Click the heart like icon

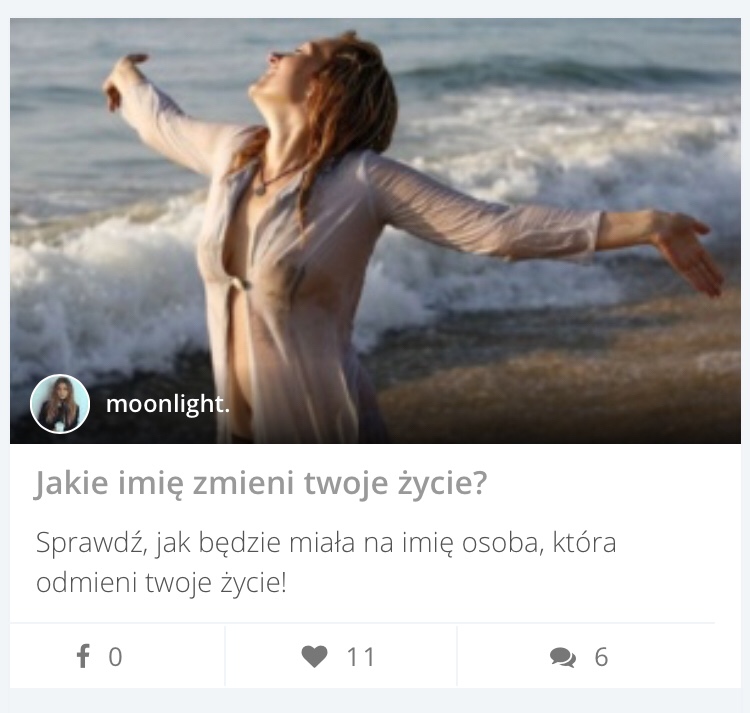[314, 657]
